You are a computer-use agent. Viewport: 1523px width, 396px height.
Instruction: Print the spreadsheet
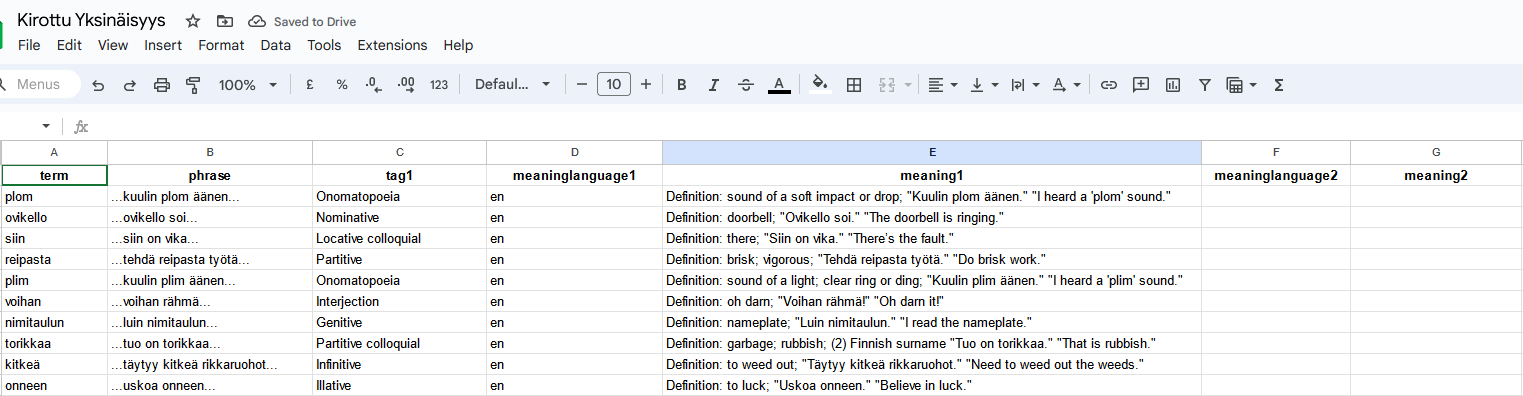162,85
